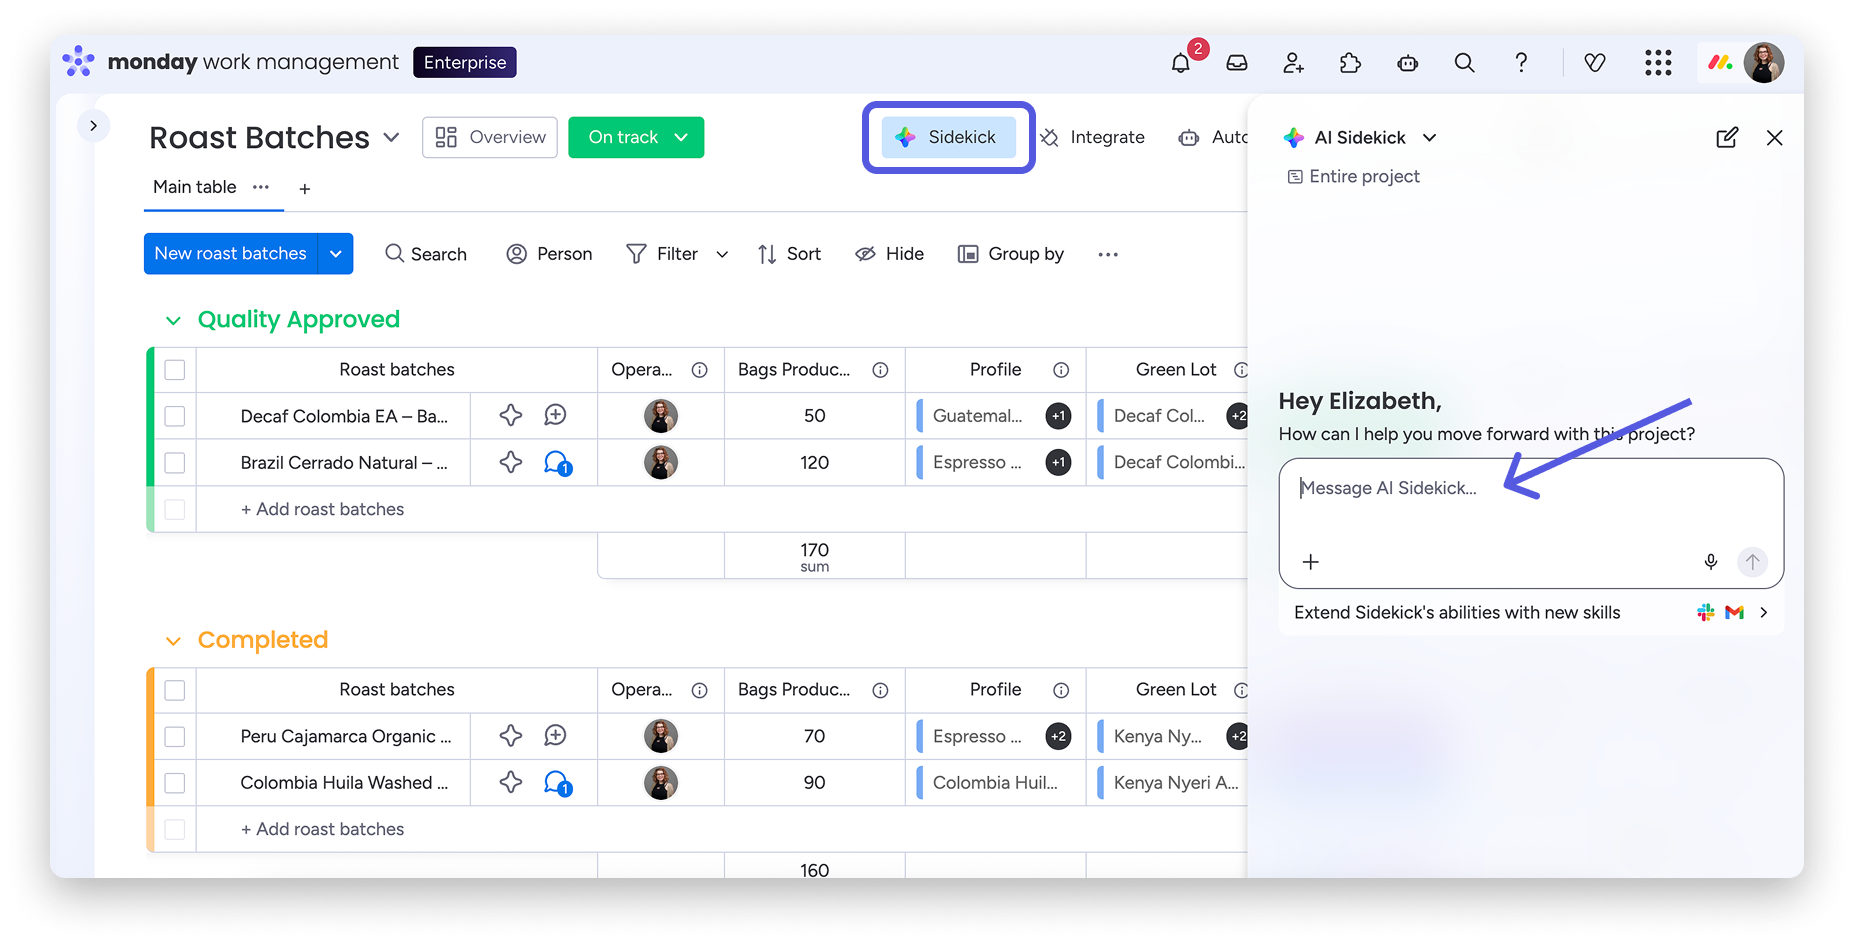Viewport: 1854px width, 943px height.
Task: Add an update to Decaf Colombia row
Action: (556, 415)
